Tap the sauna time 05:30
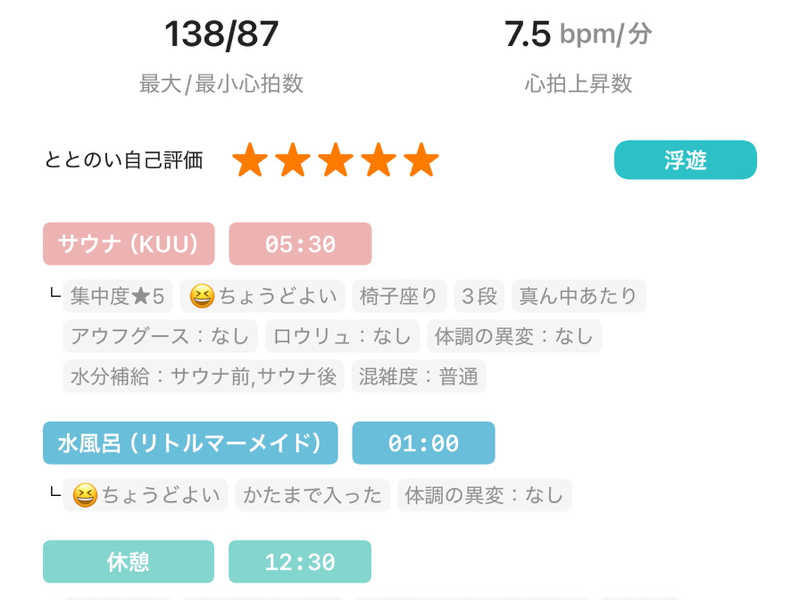This screenshot has height=600, width=800. [300, 244]
